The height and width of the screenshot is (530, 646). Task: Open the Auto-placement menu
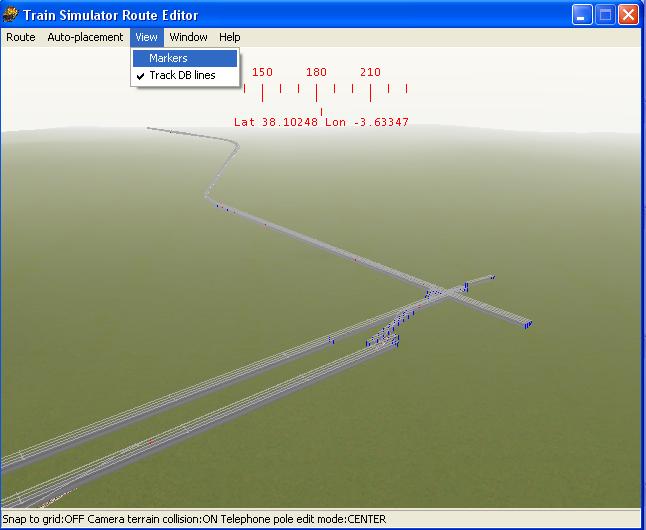click(85, 37)
